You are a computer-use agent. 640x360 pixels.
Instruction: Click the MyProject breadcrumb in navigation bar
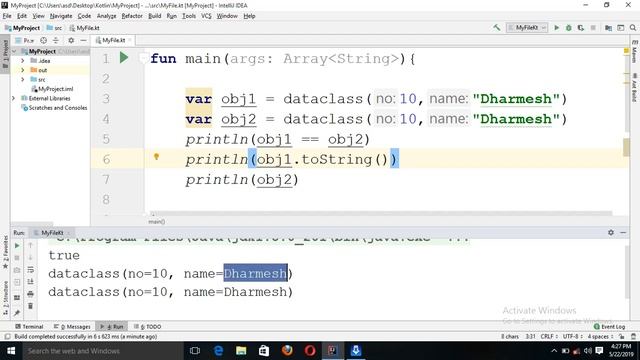point(22,28)
